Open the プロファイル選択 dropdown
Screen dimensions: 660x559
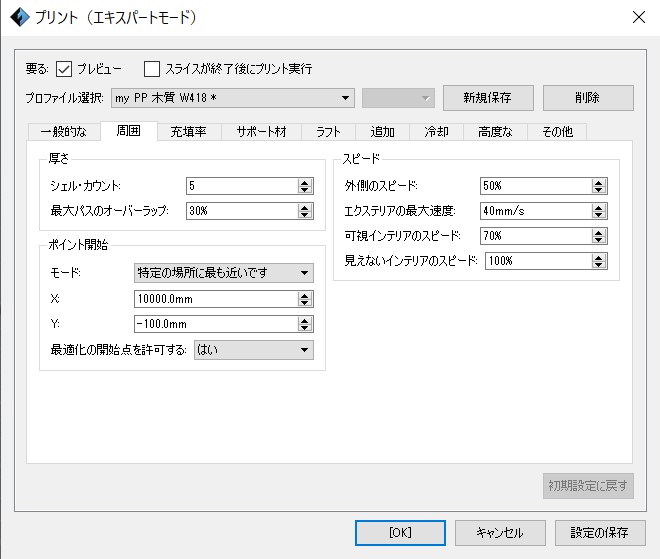coord(233,98)
